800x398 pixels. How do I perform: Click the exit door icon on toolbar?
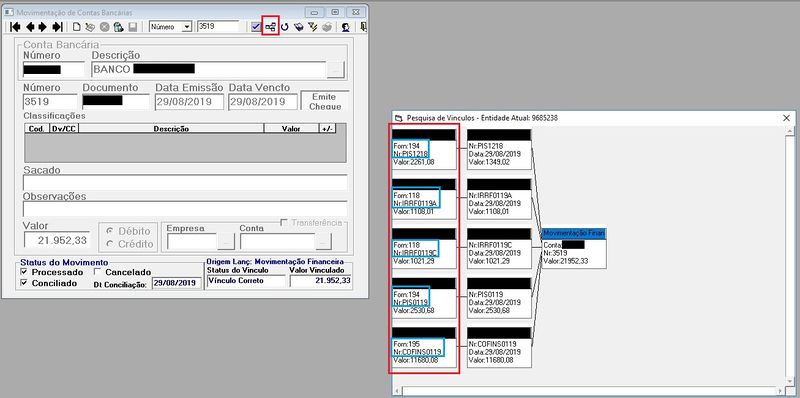363,27
